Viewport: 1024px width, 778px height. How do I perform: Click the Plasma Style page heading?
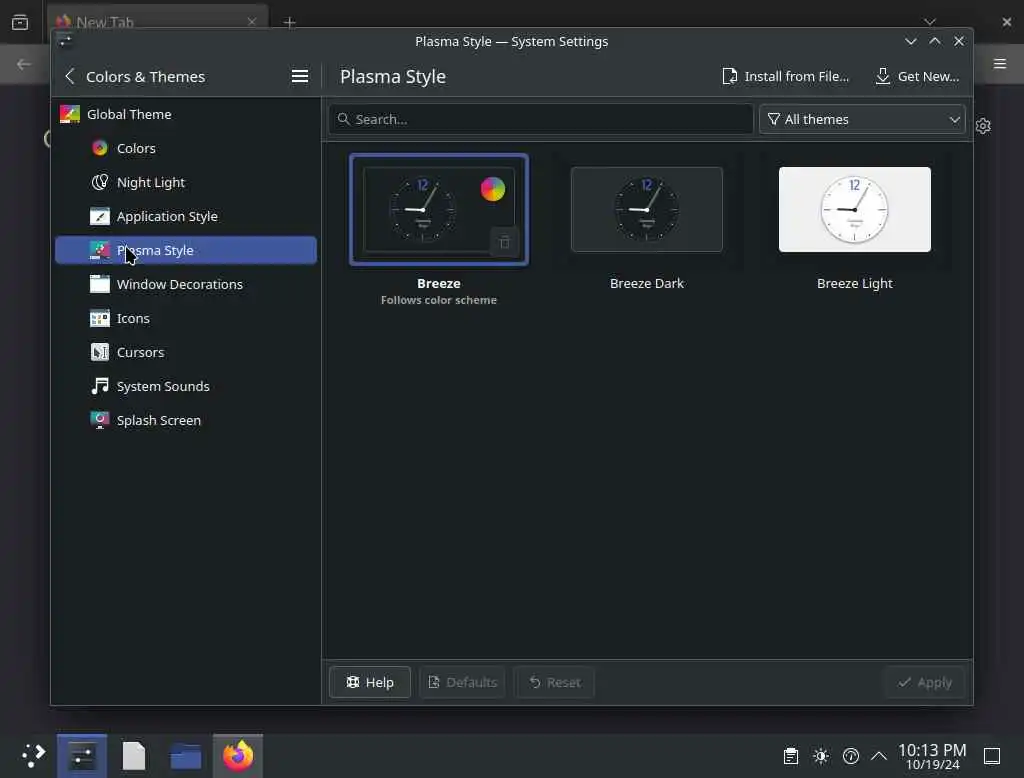coord(393,76)
